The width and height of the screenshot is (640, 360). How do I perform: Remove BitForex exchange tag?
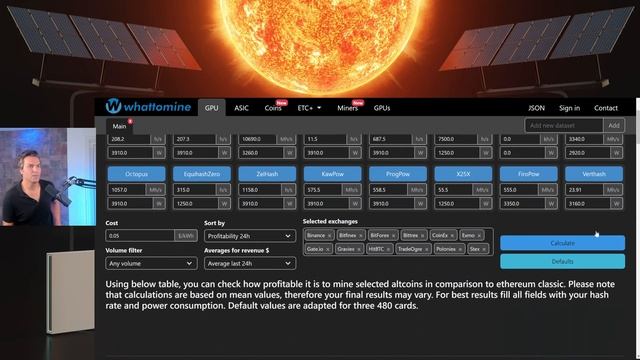click(x=393, y=236)
